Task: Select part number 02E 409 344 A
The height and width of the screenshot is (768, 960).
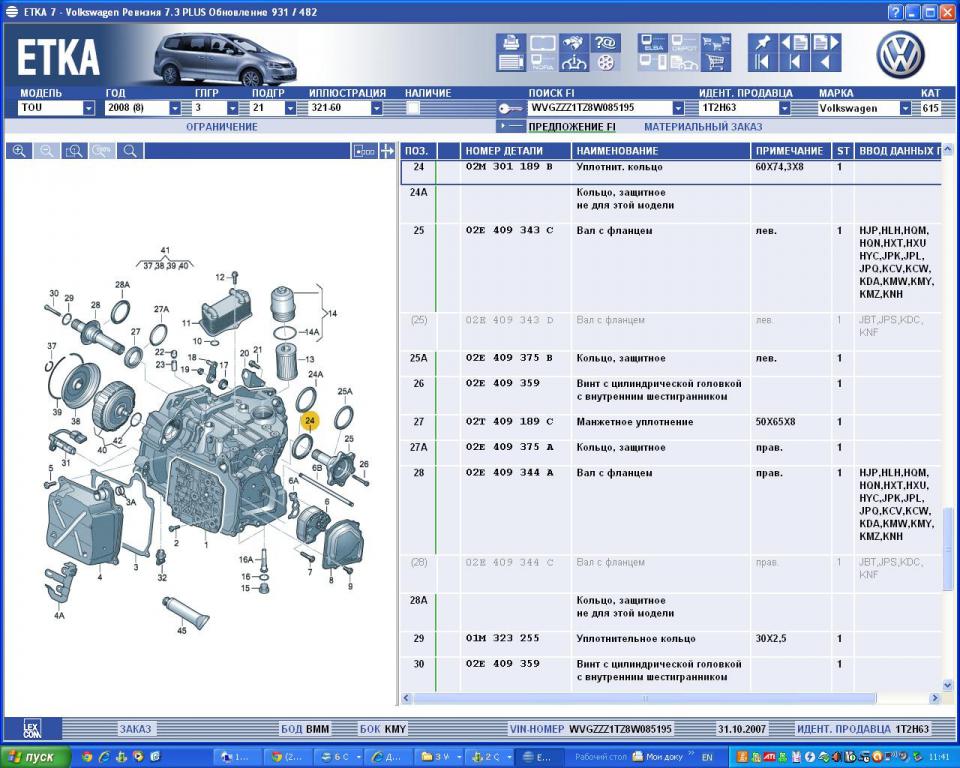Action: (509, 473)
